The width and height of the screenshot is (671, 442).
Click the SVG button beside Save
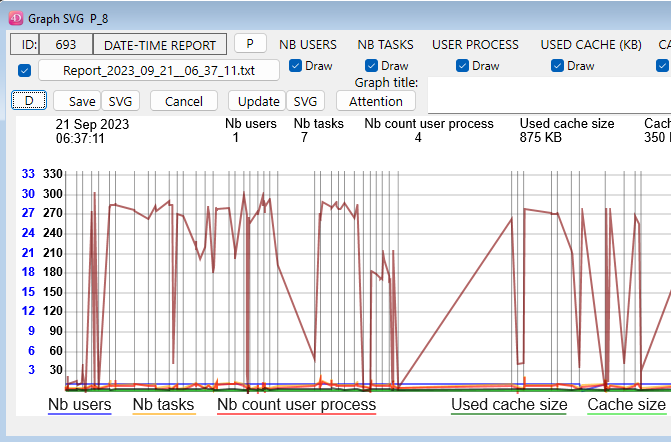[x=120, y=101]
